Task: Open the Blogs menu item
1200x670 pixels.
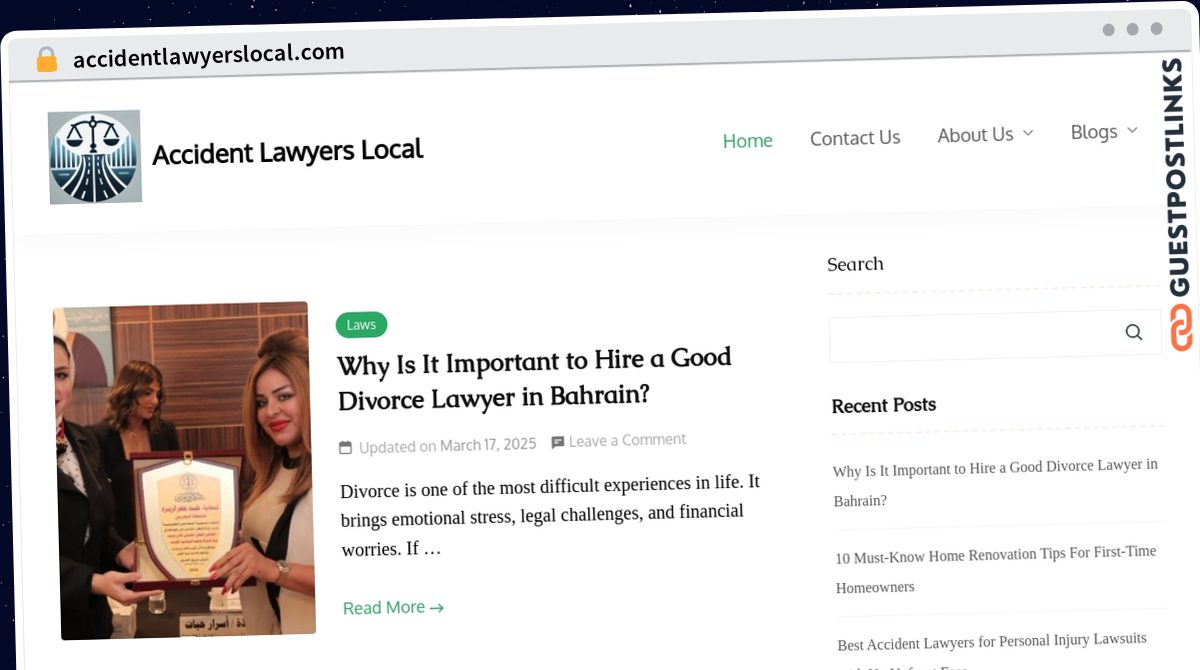Action: [x=1094, y=132]
